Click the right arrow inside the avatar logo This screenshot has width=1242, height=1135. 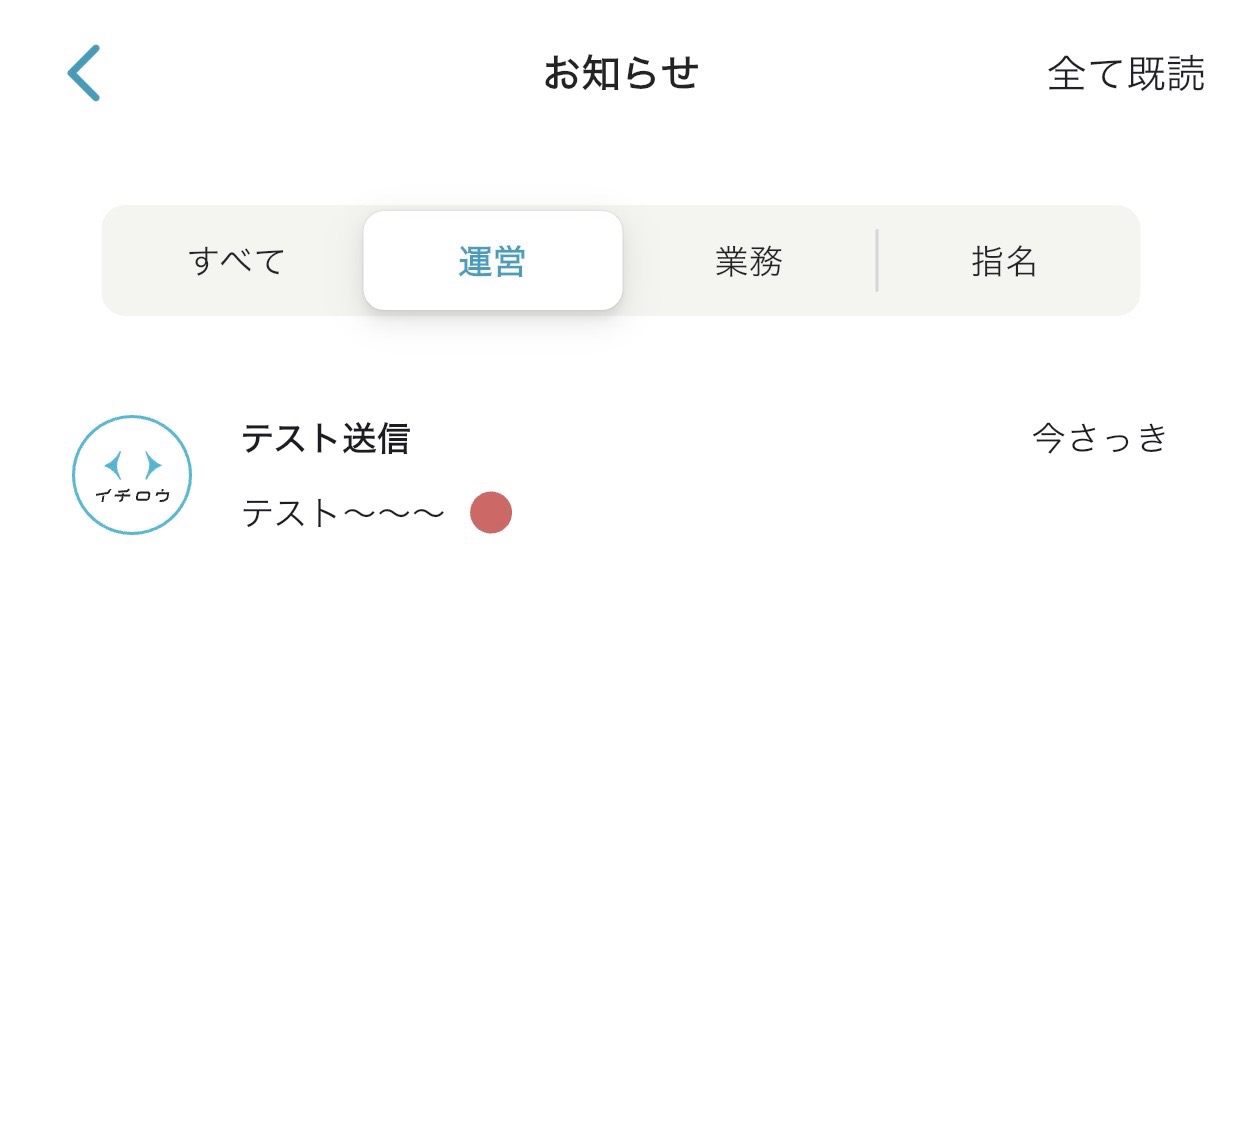pos(152,464)
